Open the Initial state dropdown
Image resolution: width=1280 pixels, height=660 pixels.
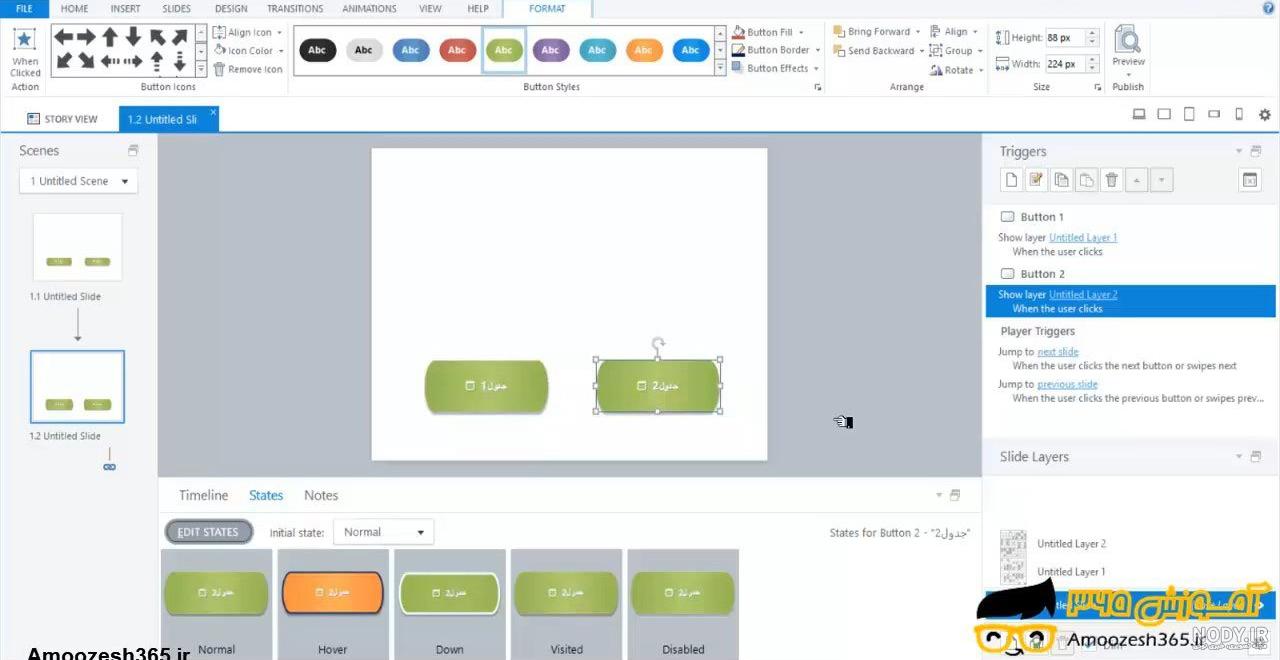(x=384, y=532)
